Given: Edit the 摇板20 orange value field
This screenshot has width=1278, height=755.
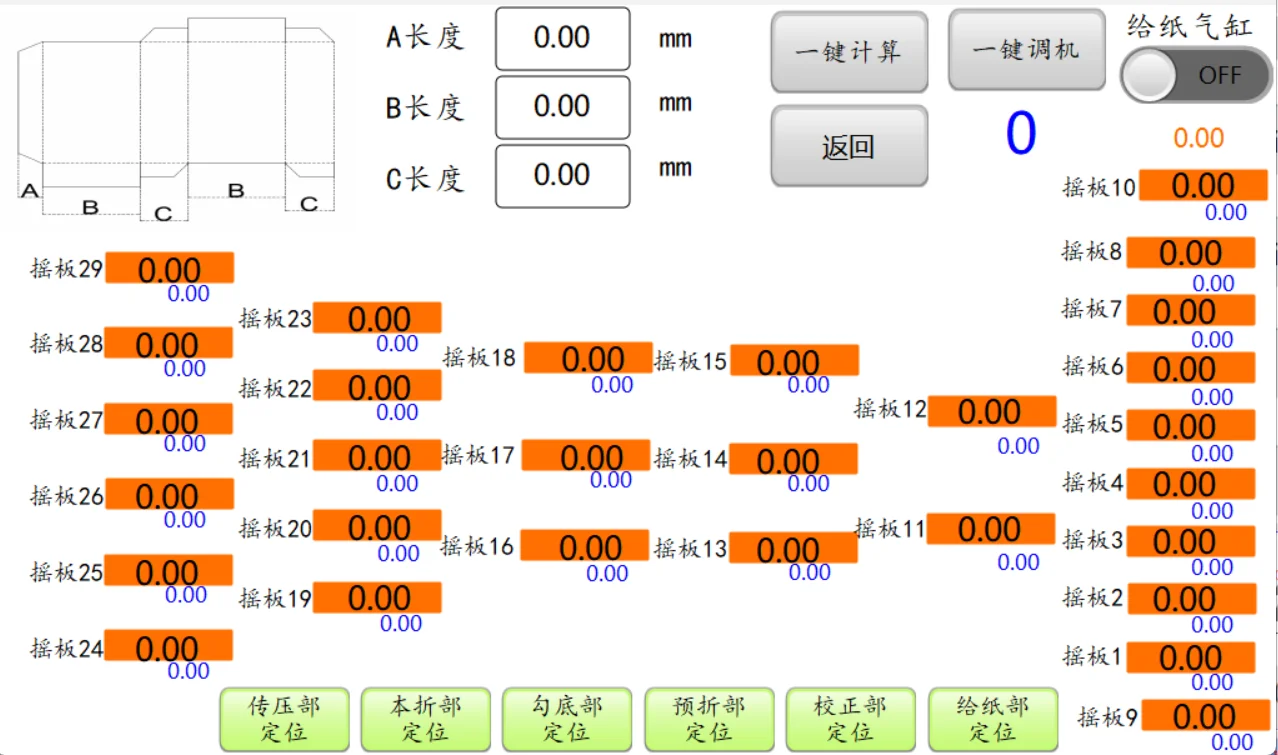Looking at the screenshot, I should pos(378,526).
